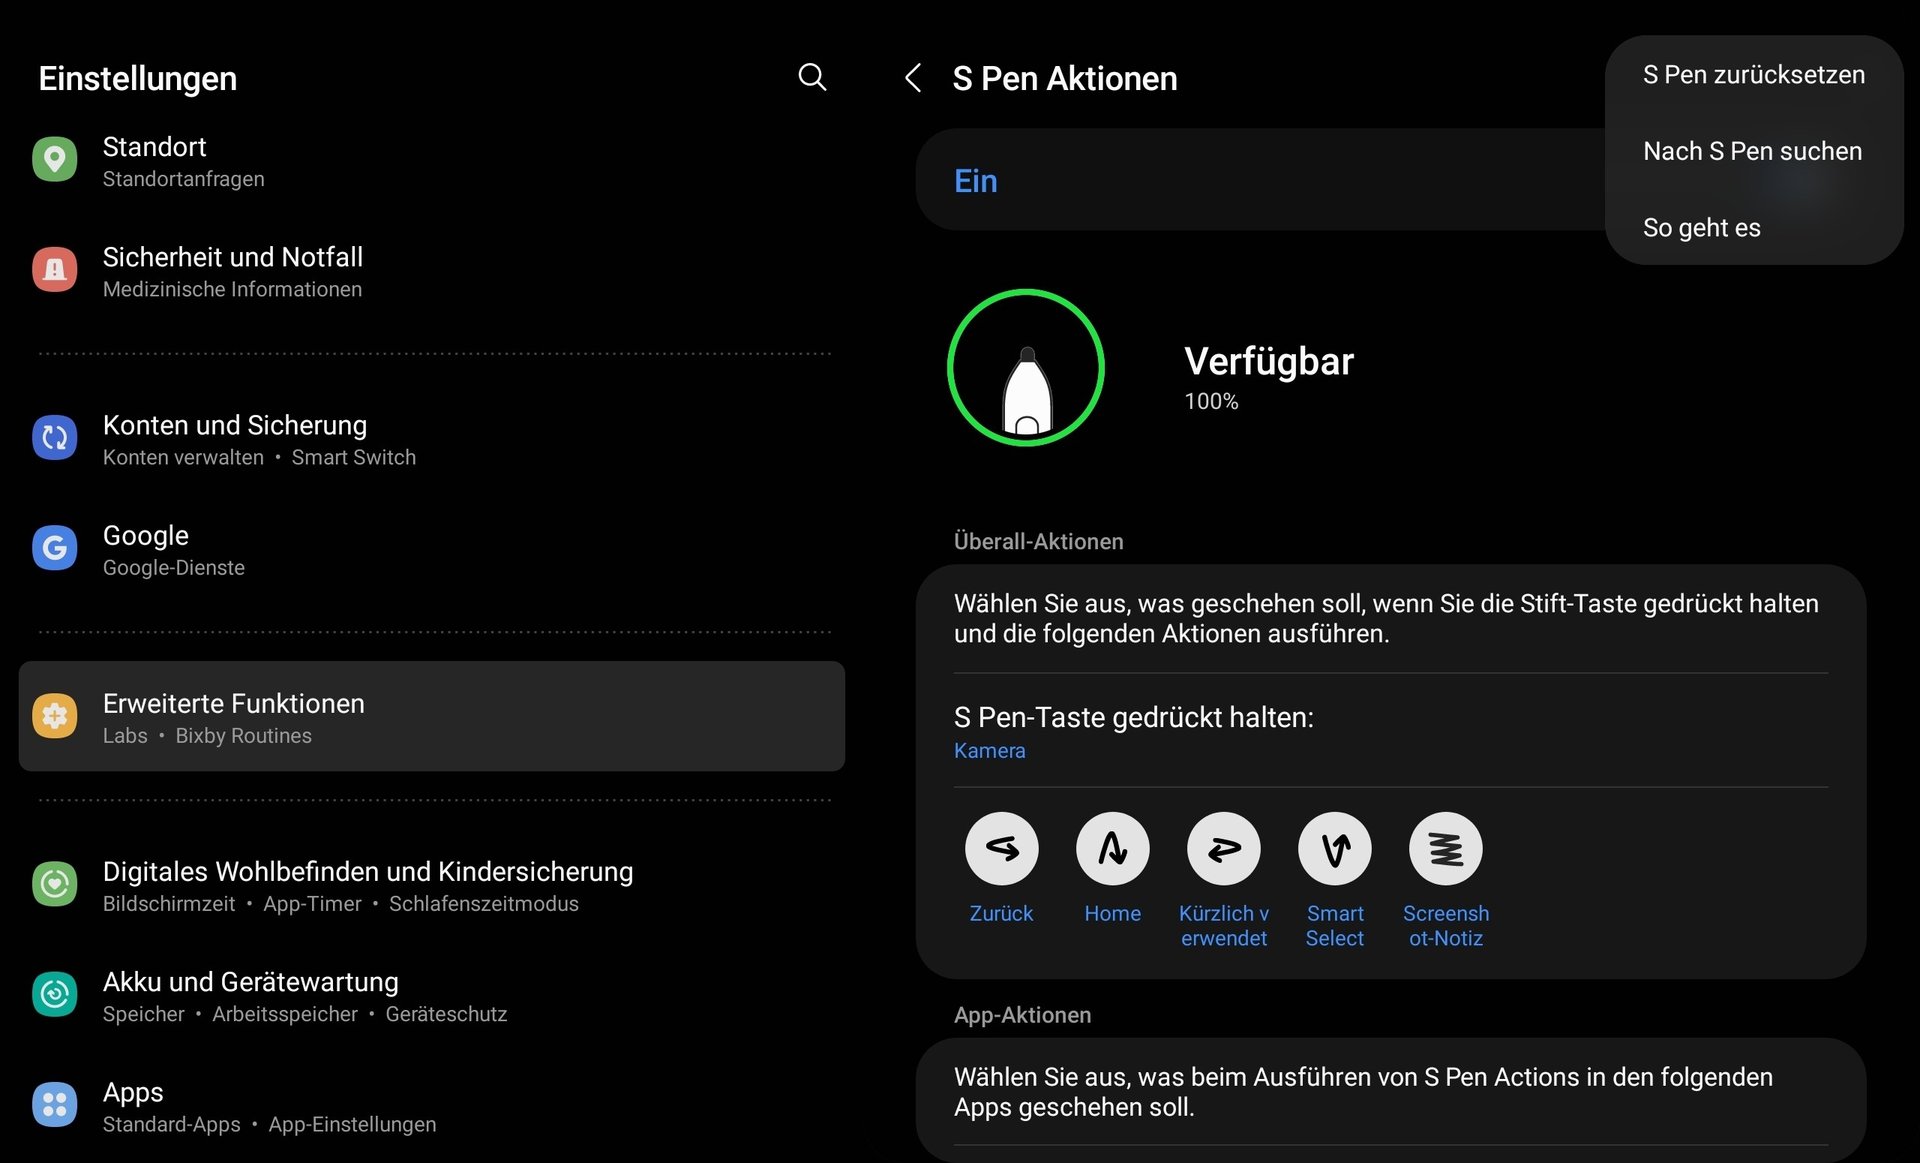Tap the Einstellungen heading
1920x1163 pixels.
click(138, 78)
